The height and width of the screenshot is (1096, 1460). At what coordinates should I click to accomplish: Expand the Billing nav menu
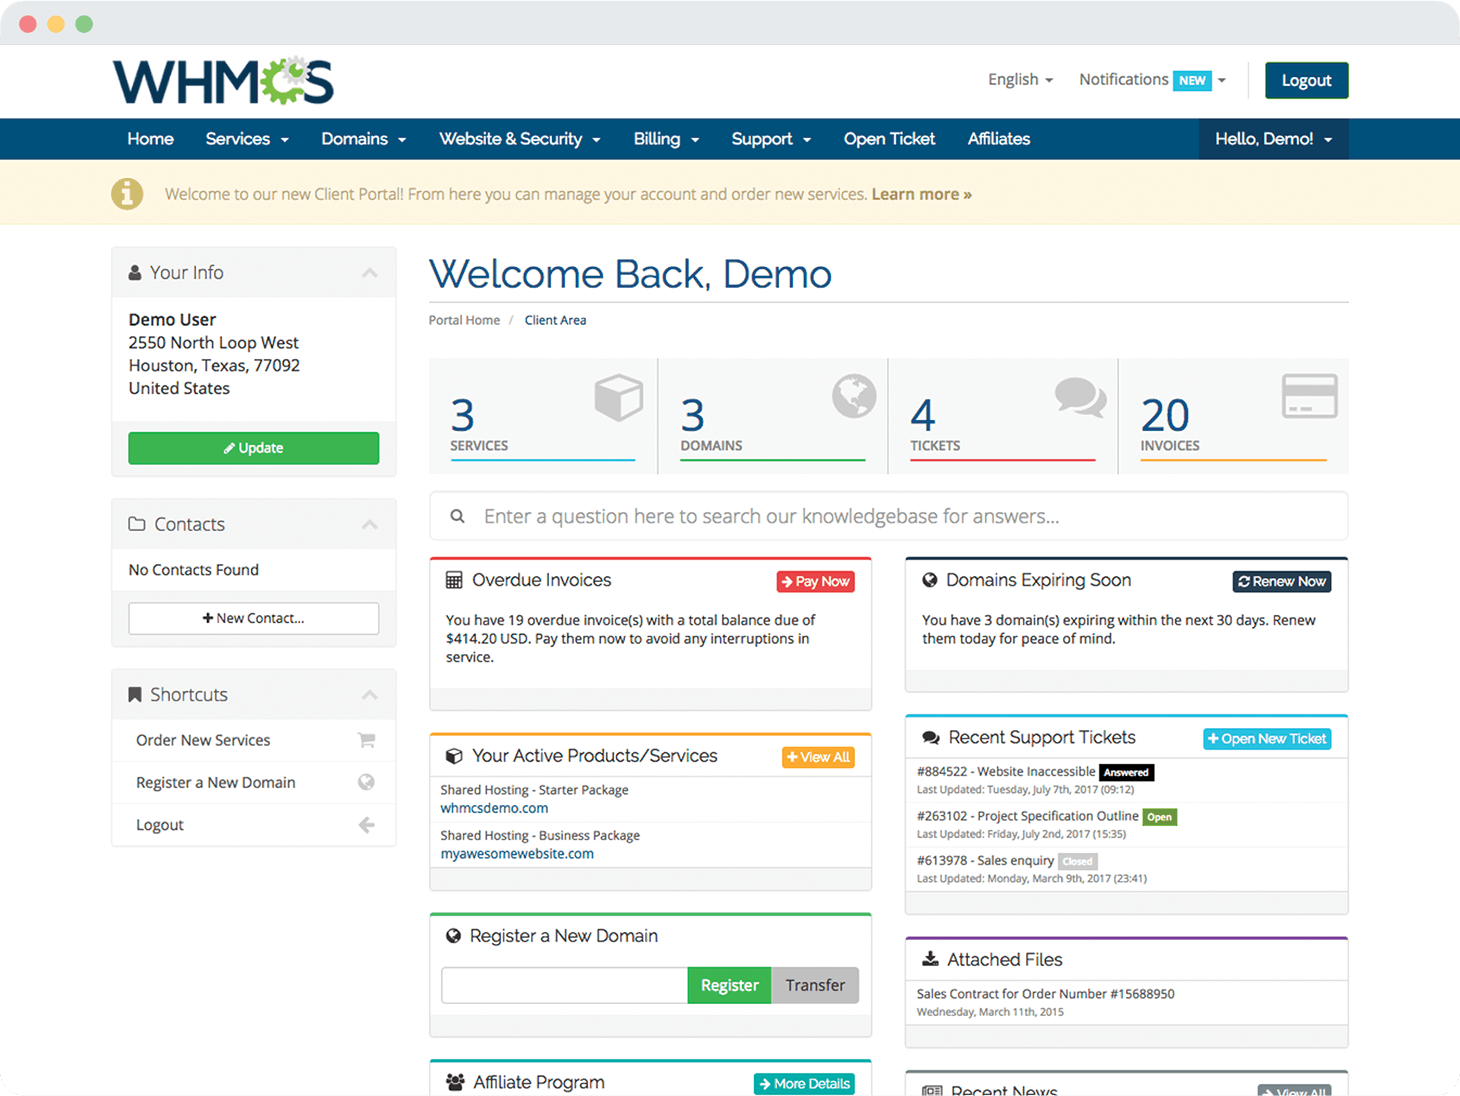coord(666,139)
